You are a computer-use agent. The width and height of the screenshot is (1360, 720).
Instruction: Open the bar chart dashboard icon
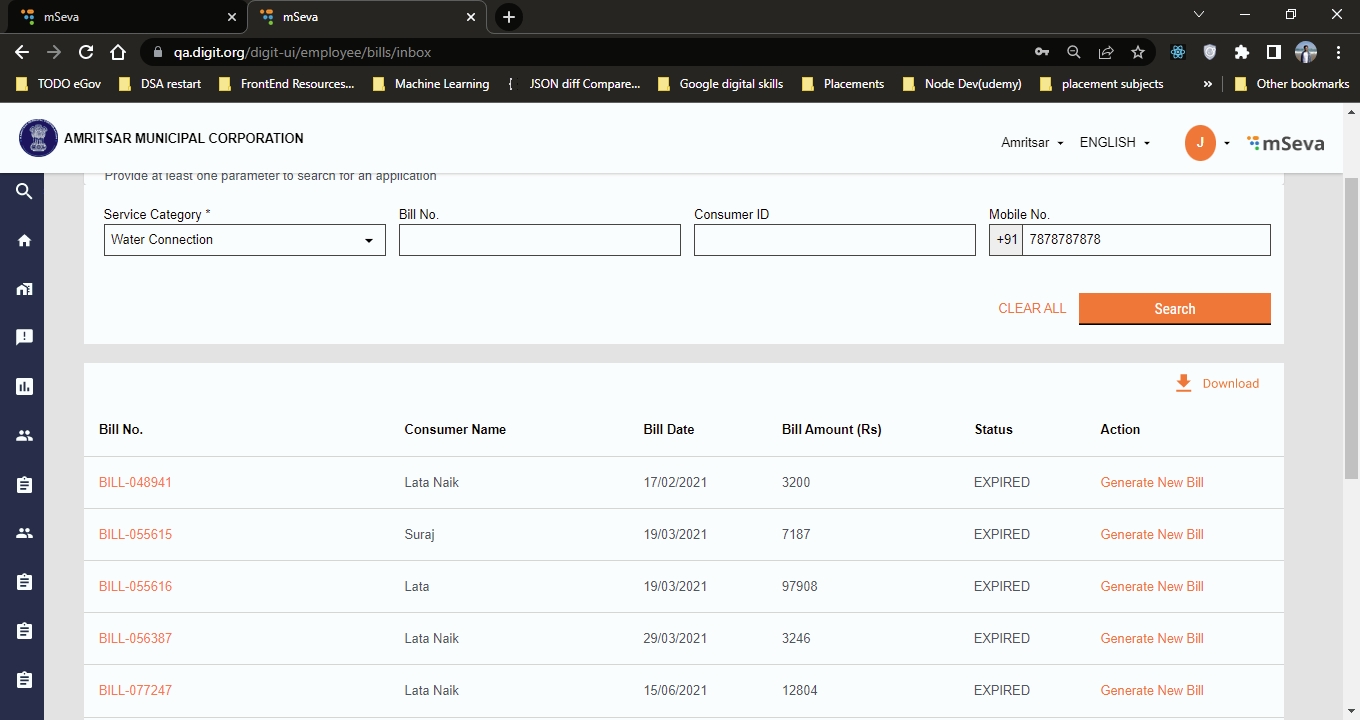[24, 386]
